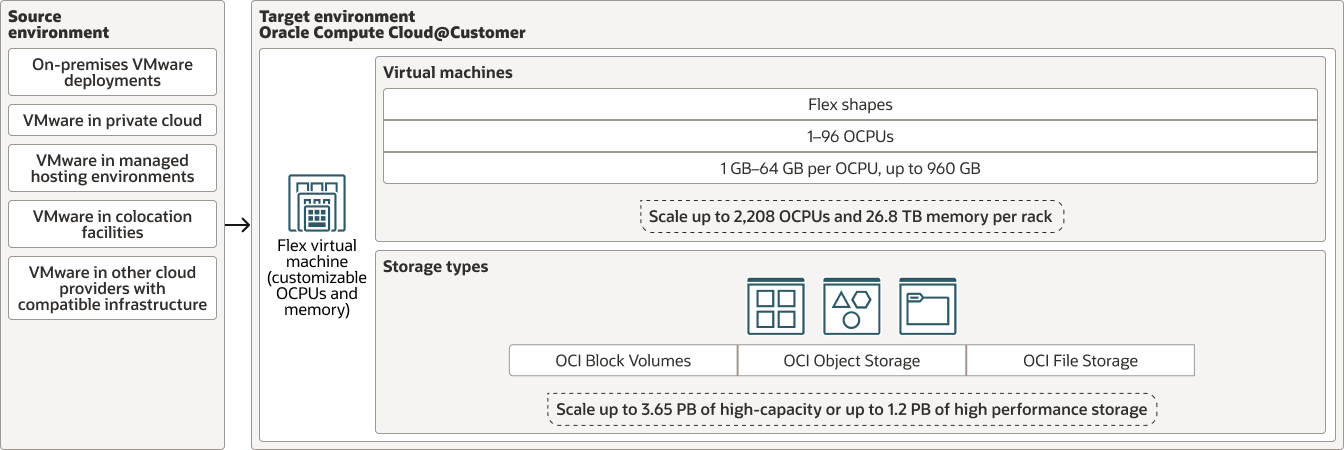Click the OCI Block Volumes label
This screenshot has height=450, width=1344.
623,361
